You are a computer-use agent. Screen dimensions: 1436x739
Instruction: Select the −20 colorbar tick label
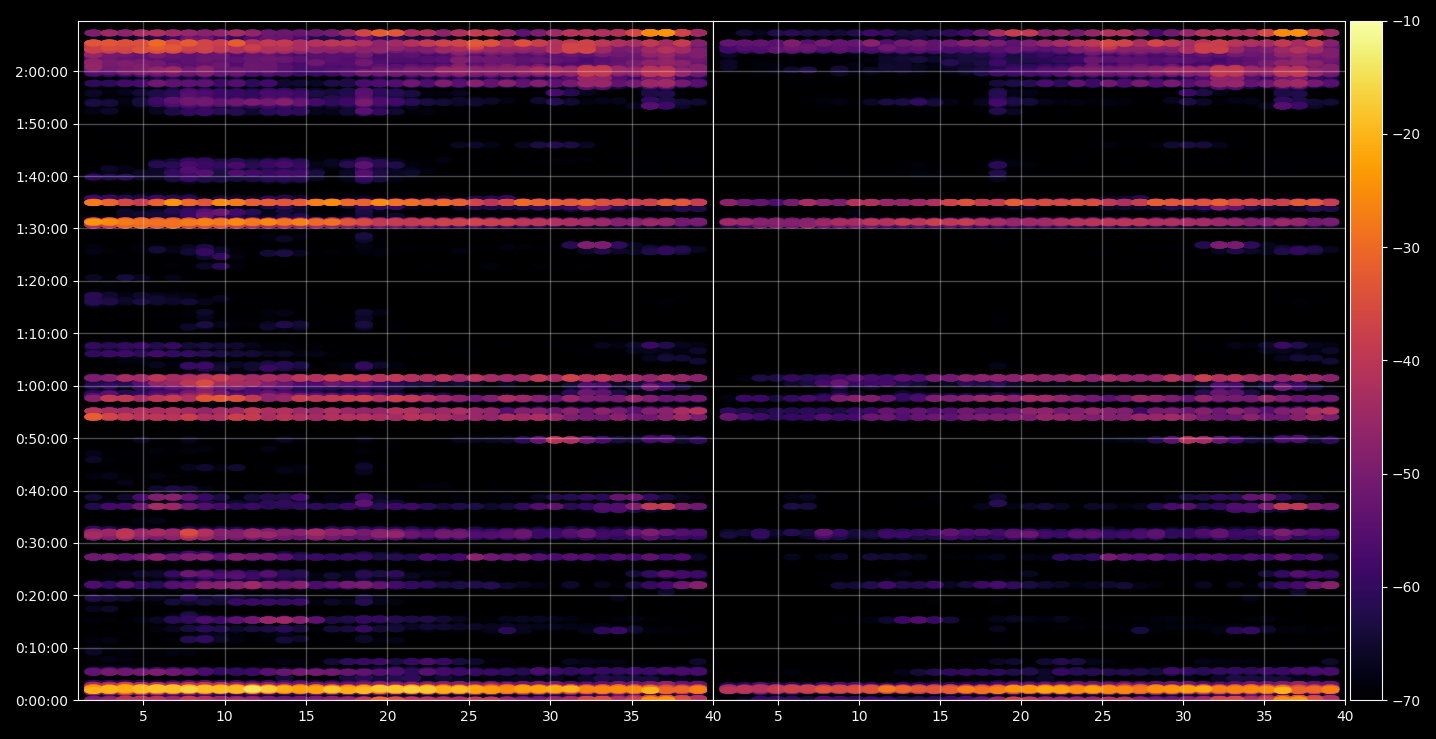1406,134
